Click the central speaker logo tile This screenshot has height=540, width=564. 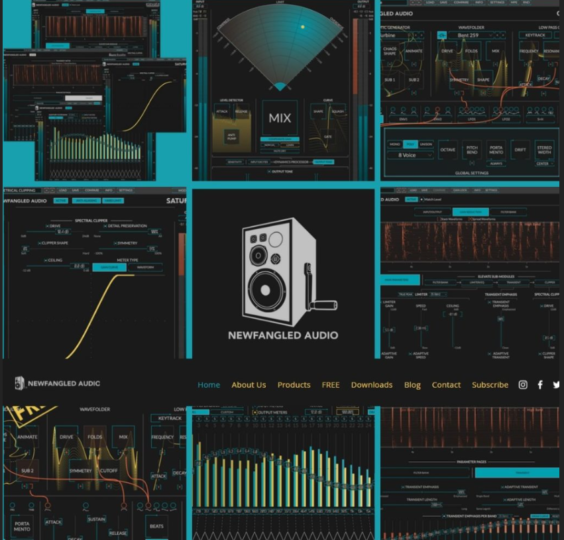[283, 274]
